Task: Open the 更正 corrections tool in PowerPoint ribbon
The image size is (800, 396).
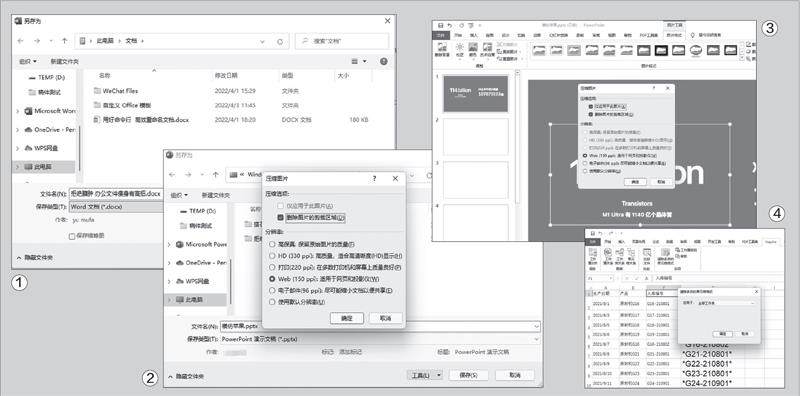Action: tap(460, 50)
